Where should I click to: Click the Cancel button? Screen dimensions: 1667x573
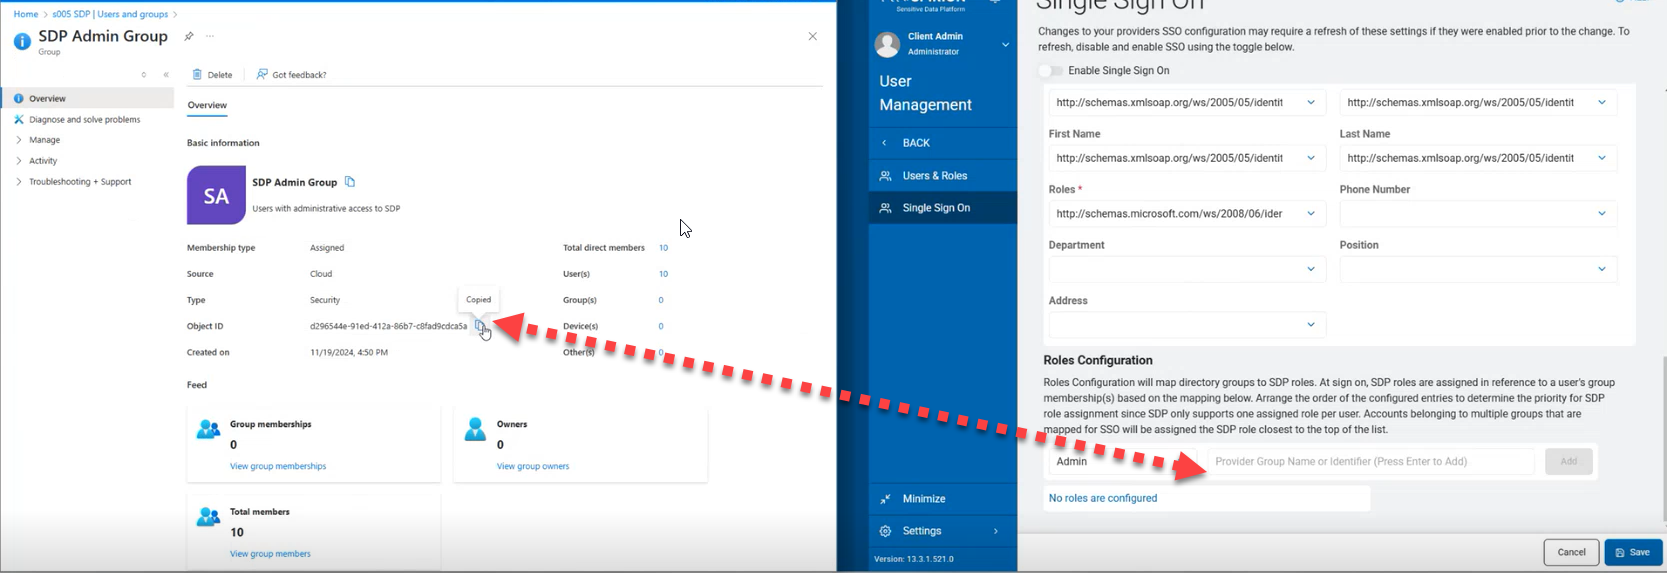pyautogui.click(x=1571, y=552)
